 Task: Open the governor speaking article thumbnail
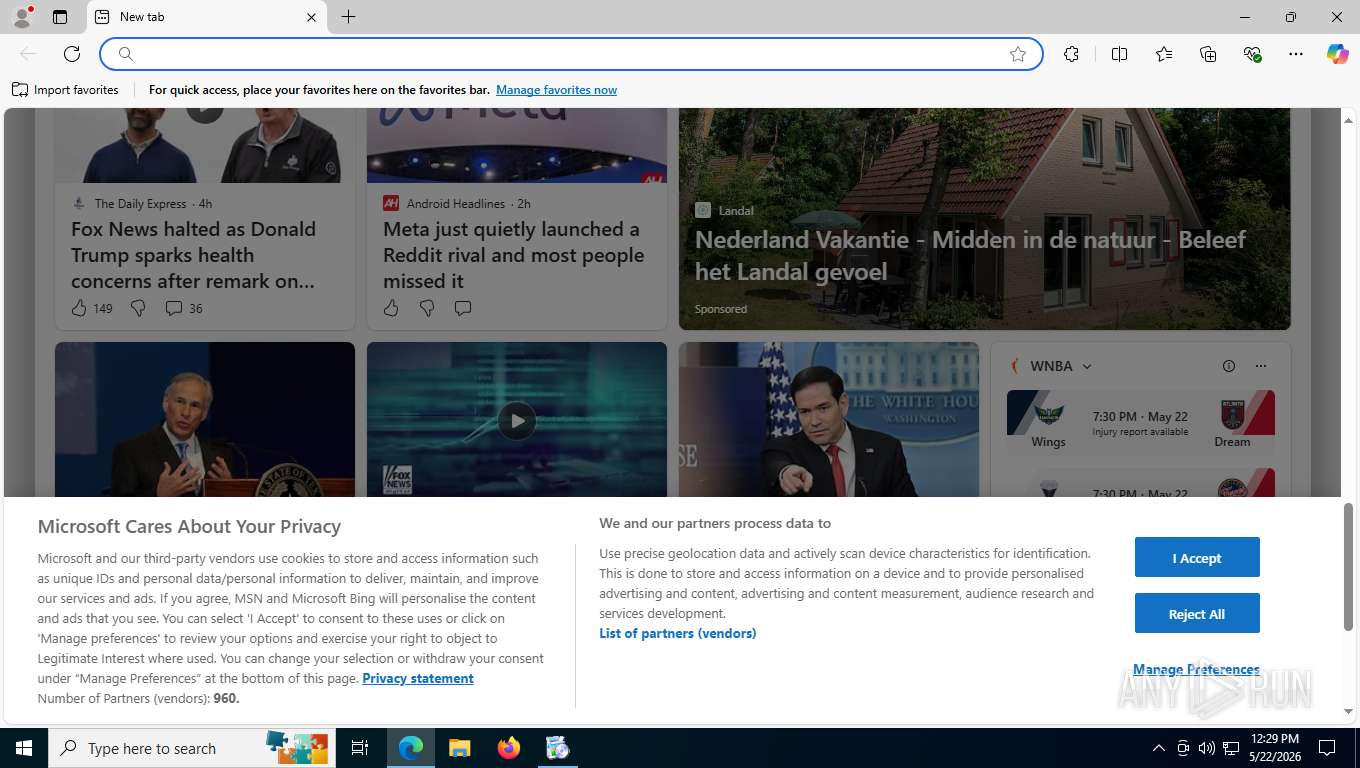(x=205, y=420)
